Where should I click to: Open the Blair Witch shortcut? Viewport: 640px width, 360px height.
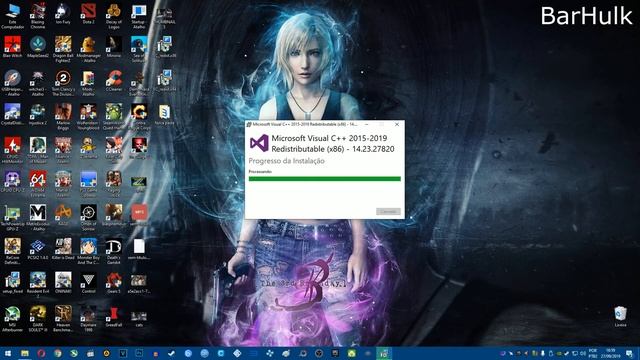(12, 47)
